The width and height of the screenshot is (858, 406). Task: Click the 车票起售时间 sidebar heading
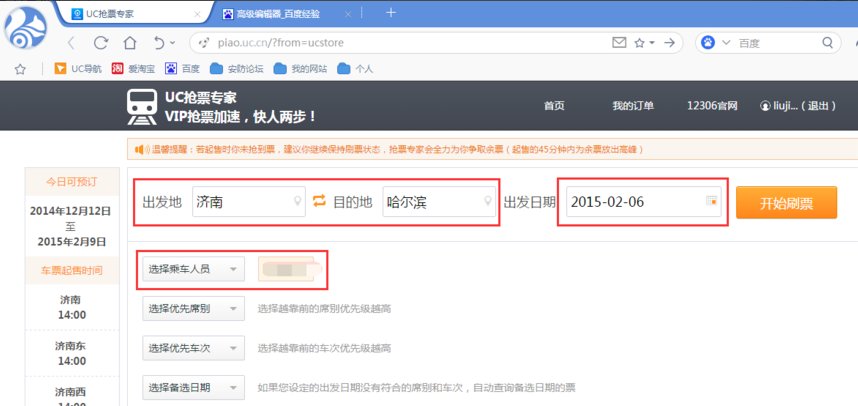point(72,270)
